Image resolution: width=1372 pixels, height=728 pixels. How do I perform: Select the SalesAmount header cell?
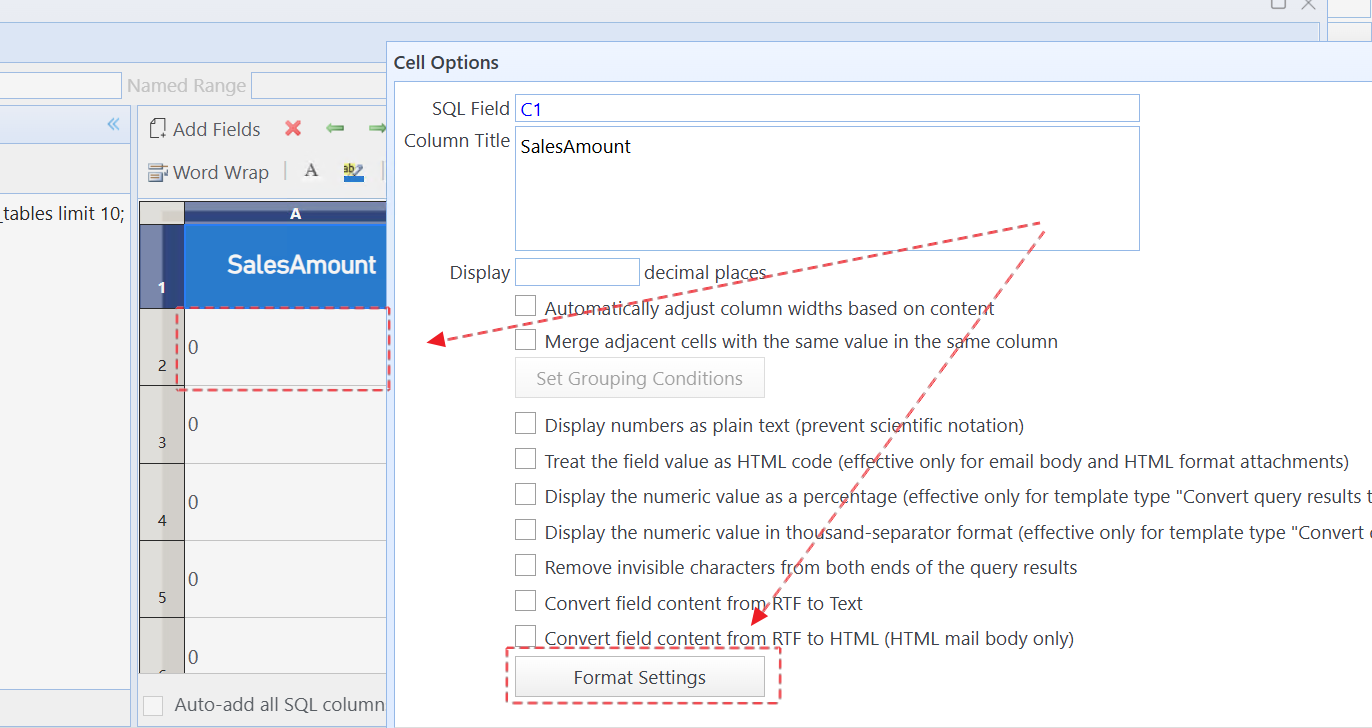(286, 265)
